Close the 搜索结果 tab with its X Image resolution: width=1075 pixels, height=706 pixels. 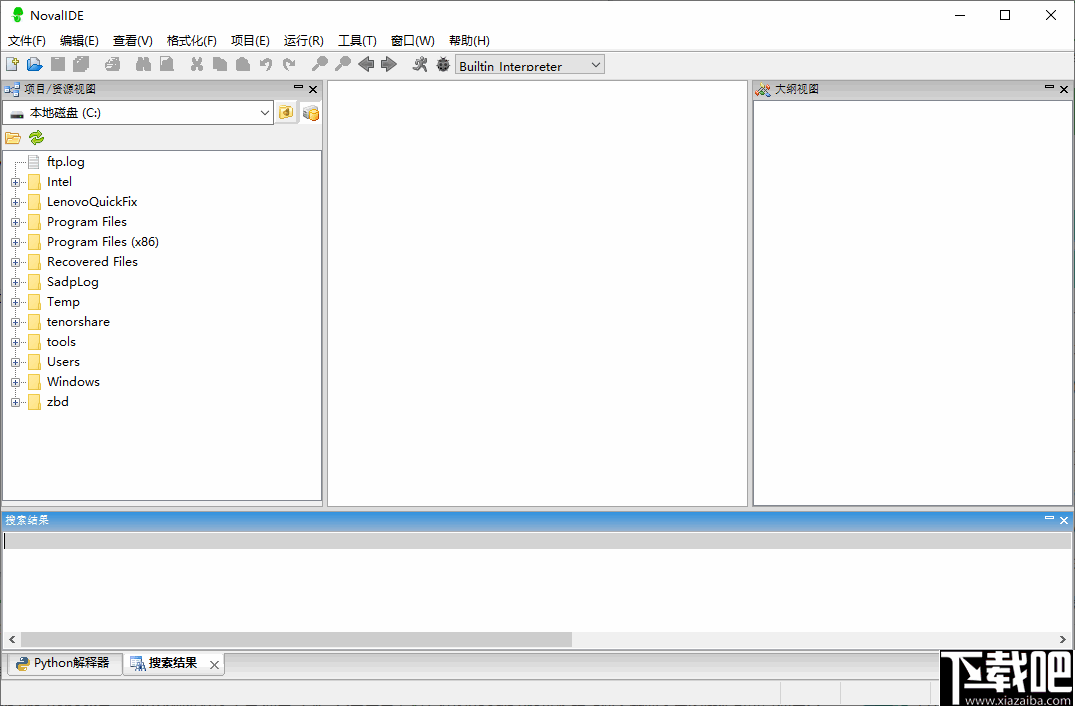pyautogui.click(x=214, y=664)
